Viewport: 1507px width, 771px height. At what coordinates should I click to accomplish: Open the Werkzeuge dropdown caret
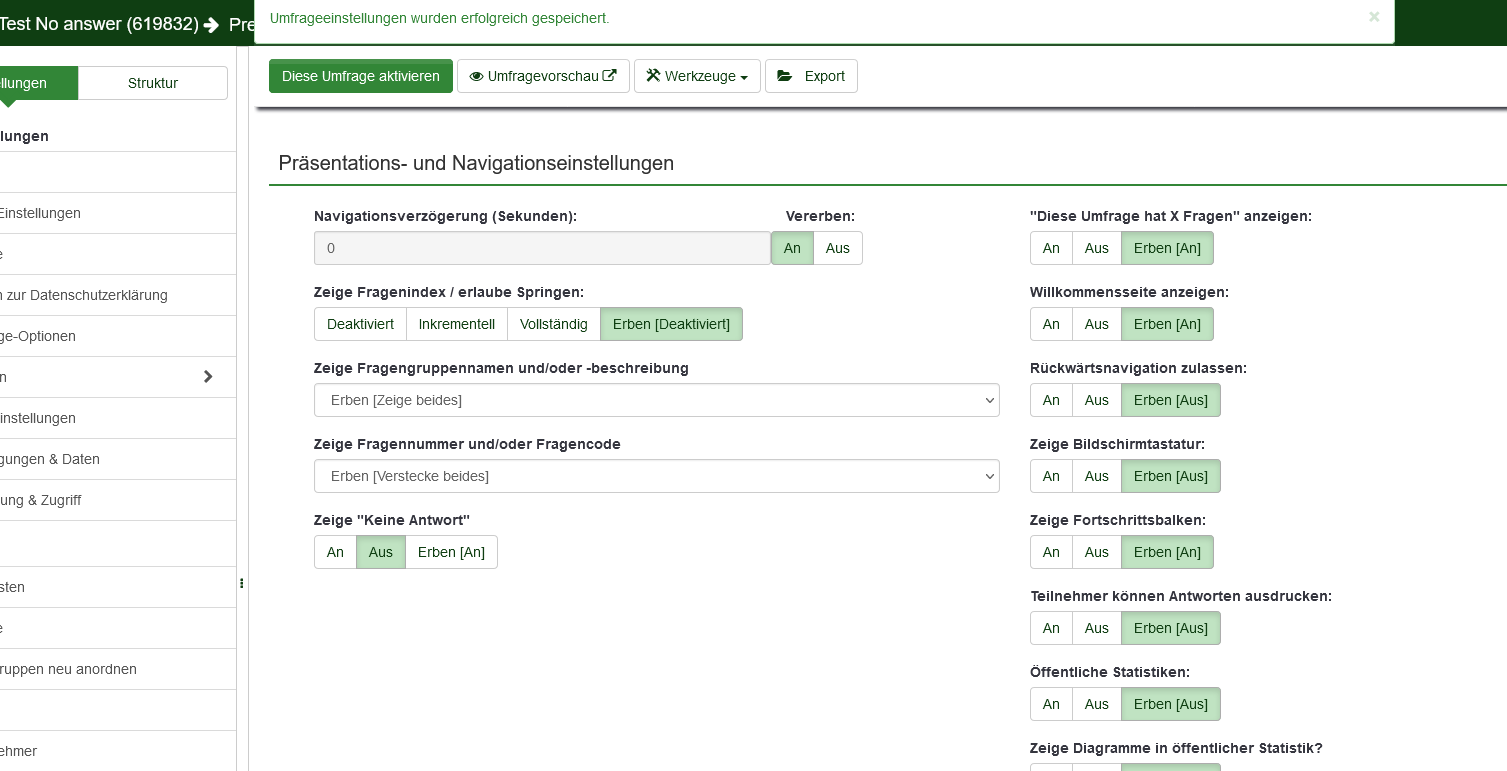tap(744, 78)
